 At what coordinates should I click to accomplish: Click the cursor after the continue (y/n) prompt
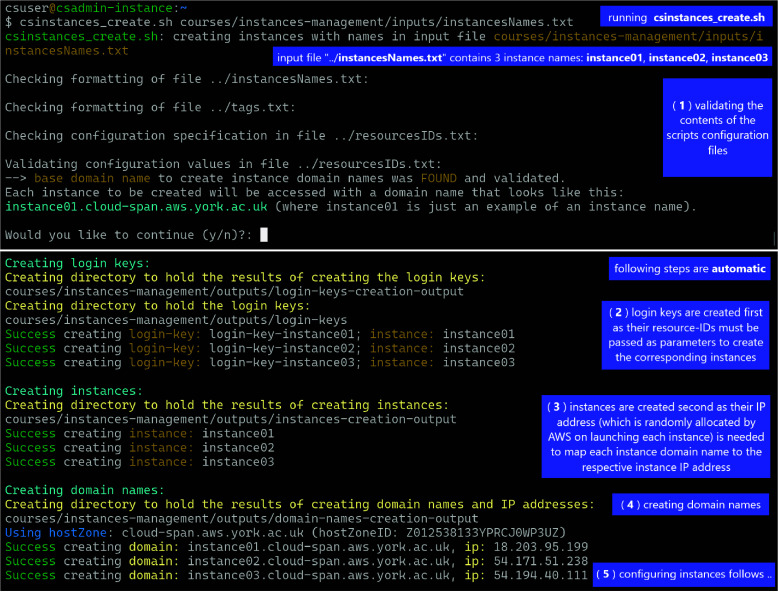click(263, 235)
